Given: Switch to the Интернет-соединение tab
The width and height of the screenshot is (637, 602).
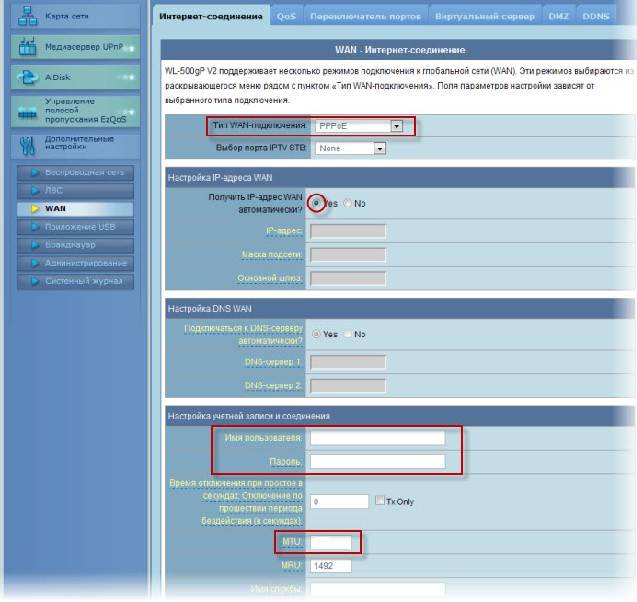Looking at the screenshot, I should tap(211, 16).
